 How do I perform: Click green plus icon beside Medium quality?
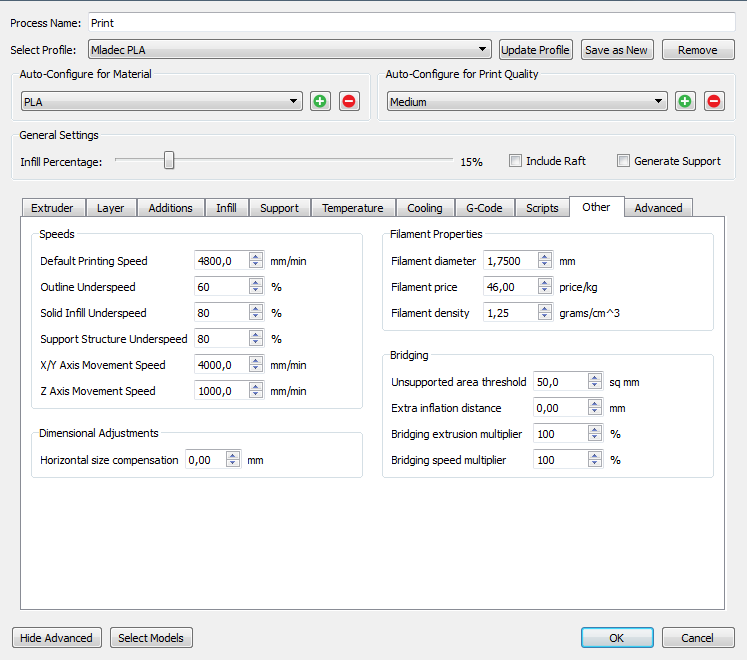(x=685, y=101)
